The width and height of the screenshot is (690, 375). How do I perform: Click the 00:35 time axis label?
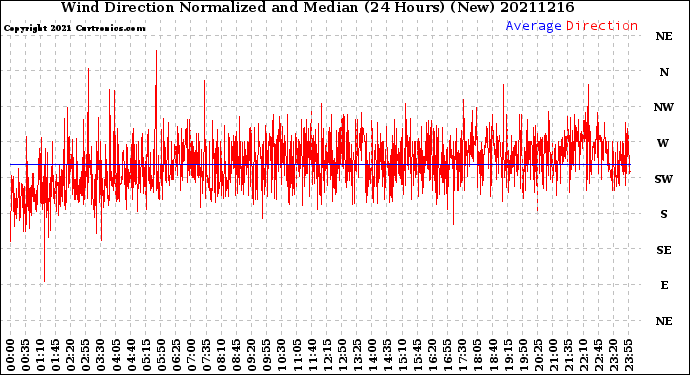(26, 355)
